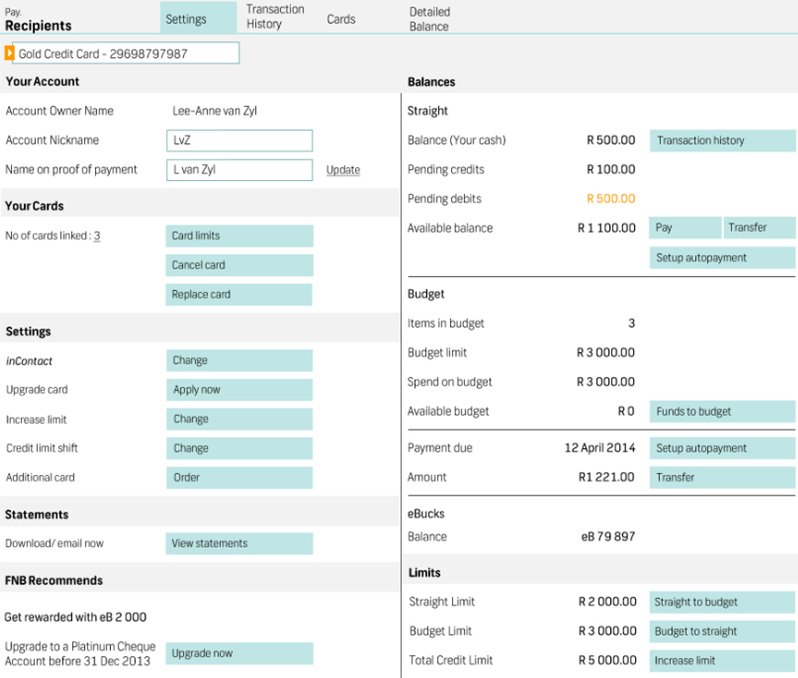Click Change next to Credit limit shift
Viewport: 798px width, 678px height.
coord(239,448)
